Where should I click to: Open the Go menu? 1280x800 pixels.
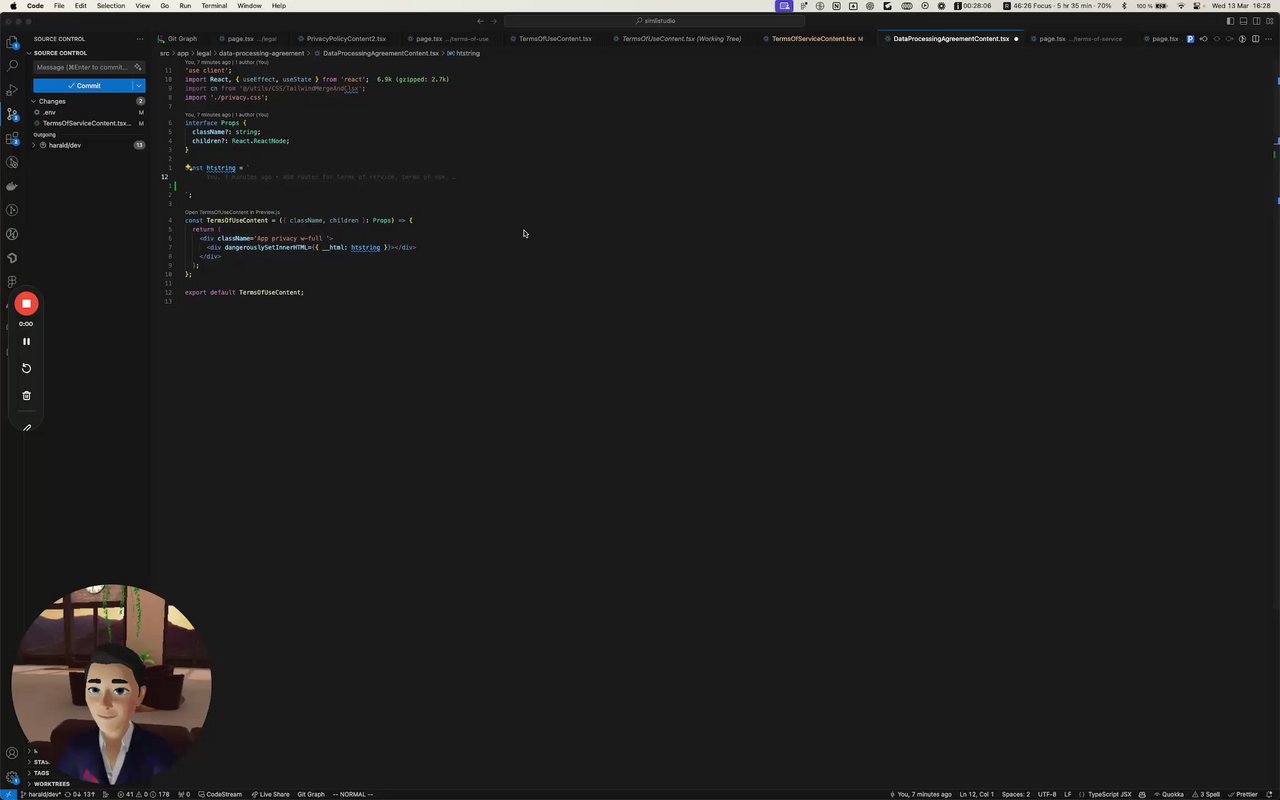click(164, 6)
